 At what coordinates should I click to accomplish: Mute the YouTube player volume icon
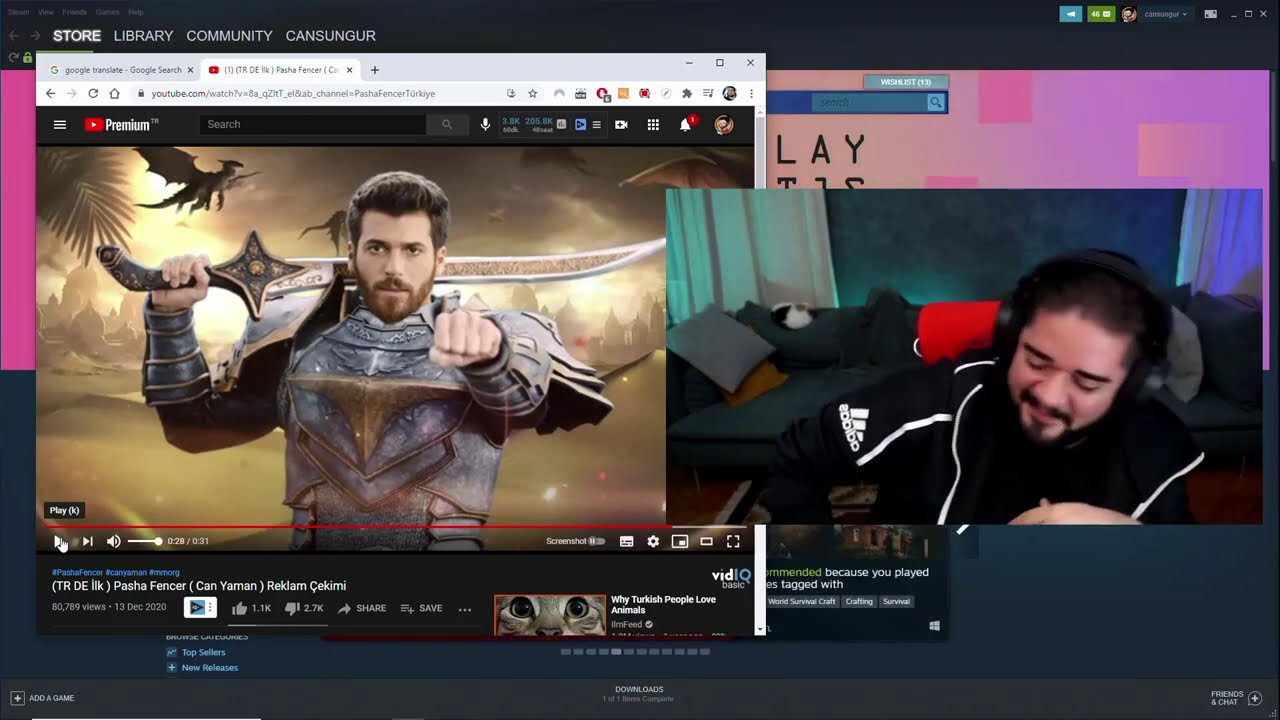114,541
